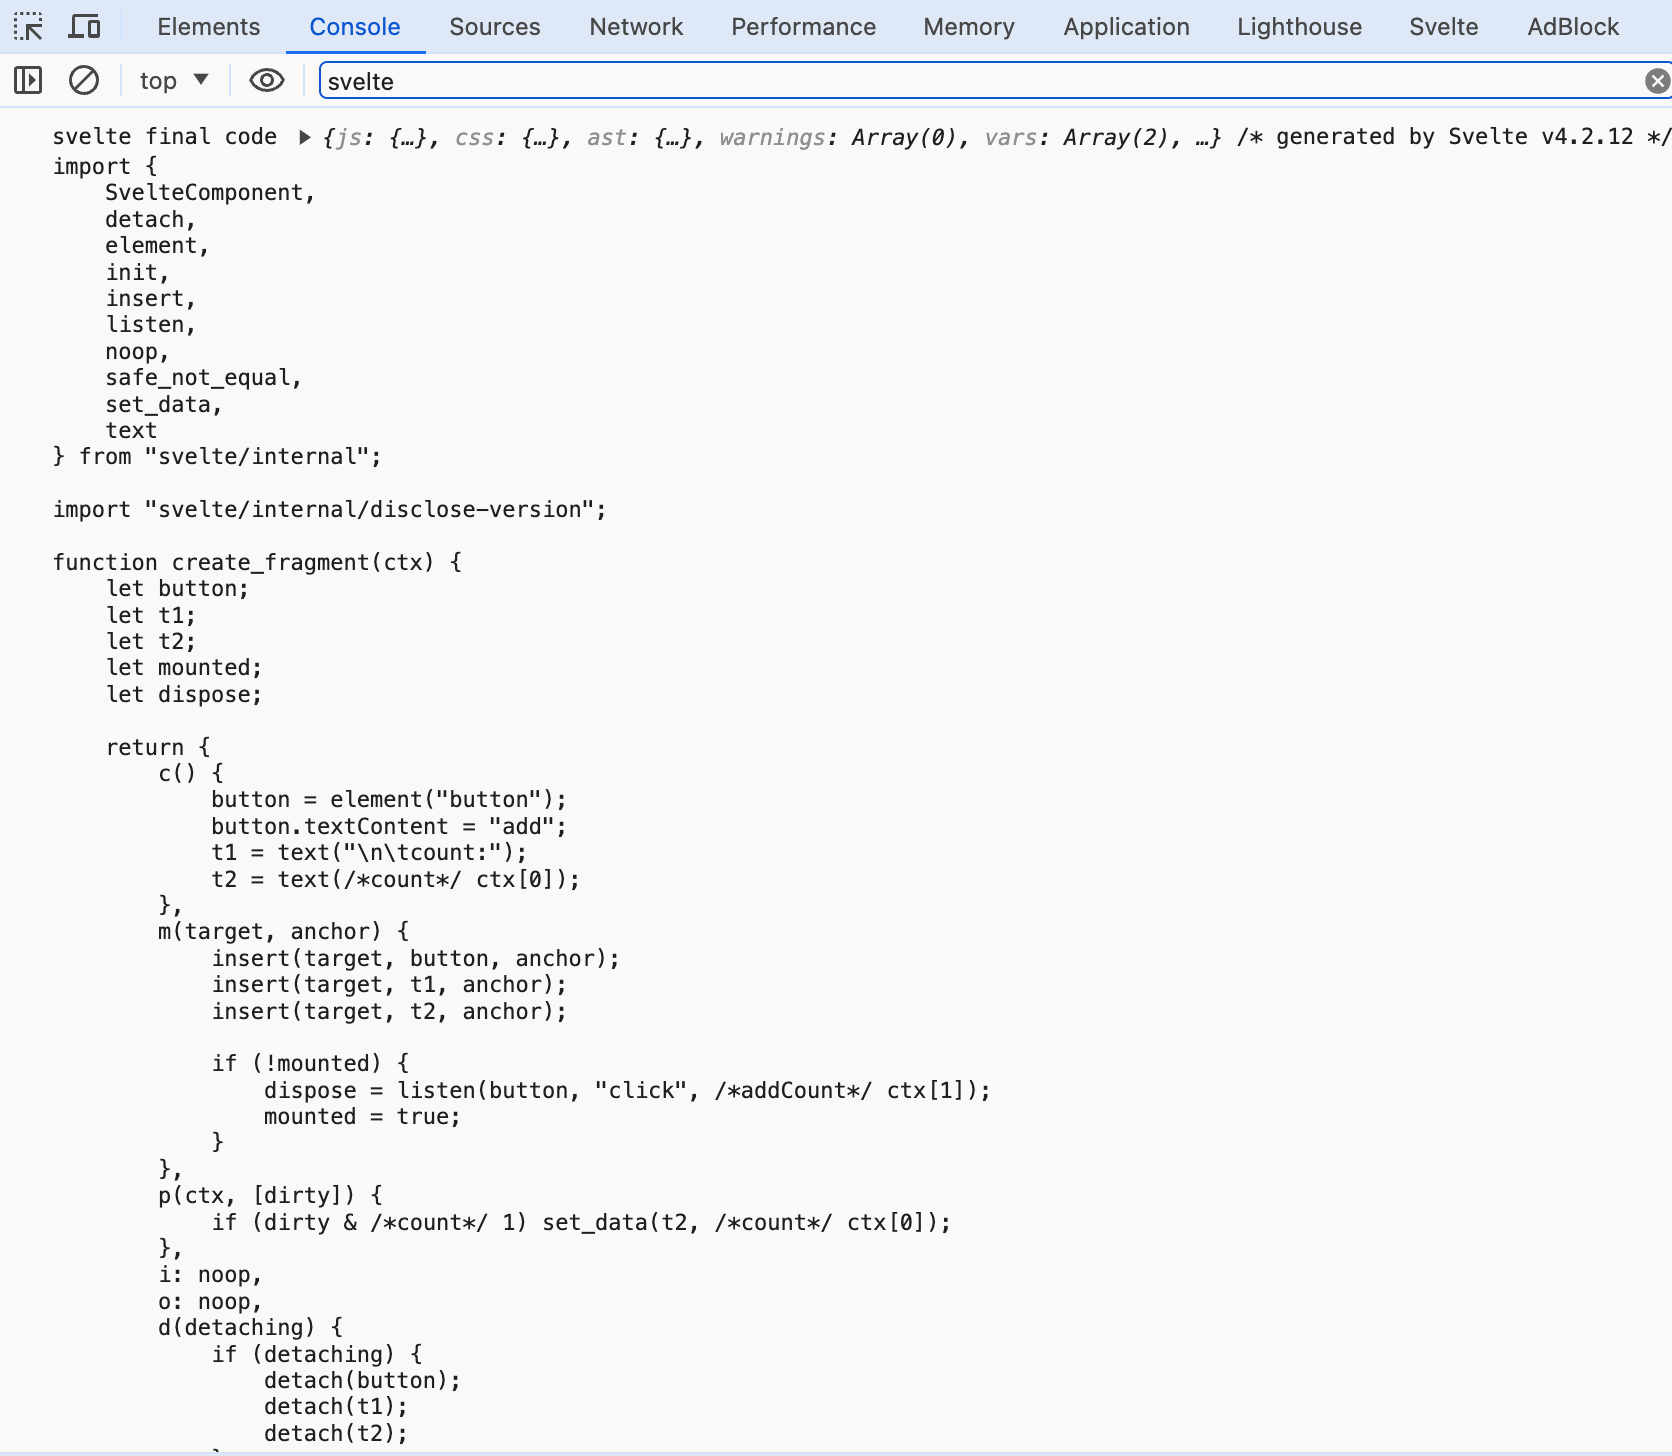Expand the logged object disclosure triangle
This screenshot has width=1672, height=1456.
point(304,137)
